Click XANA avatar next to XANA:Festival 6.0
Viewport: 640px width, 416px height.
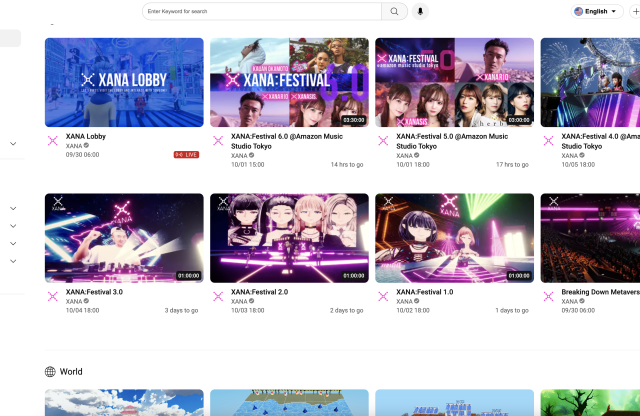tap(218, 141)
